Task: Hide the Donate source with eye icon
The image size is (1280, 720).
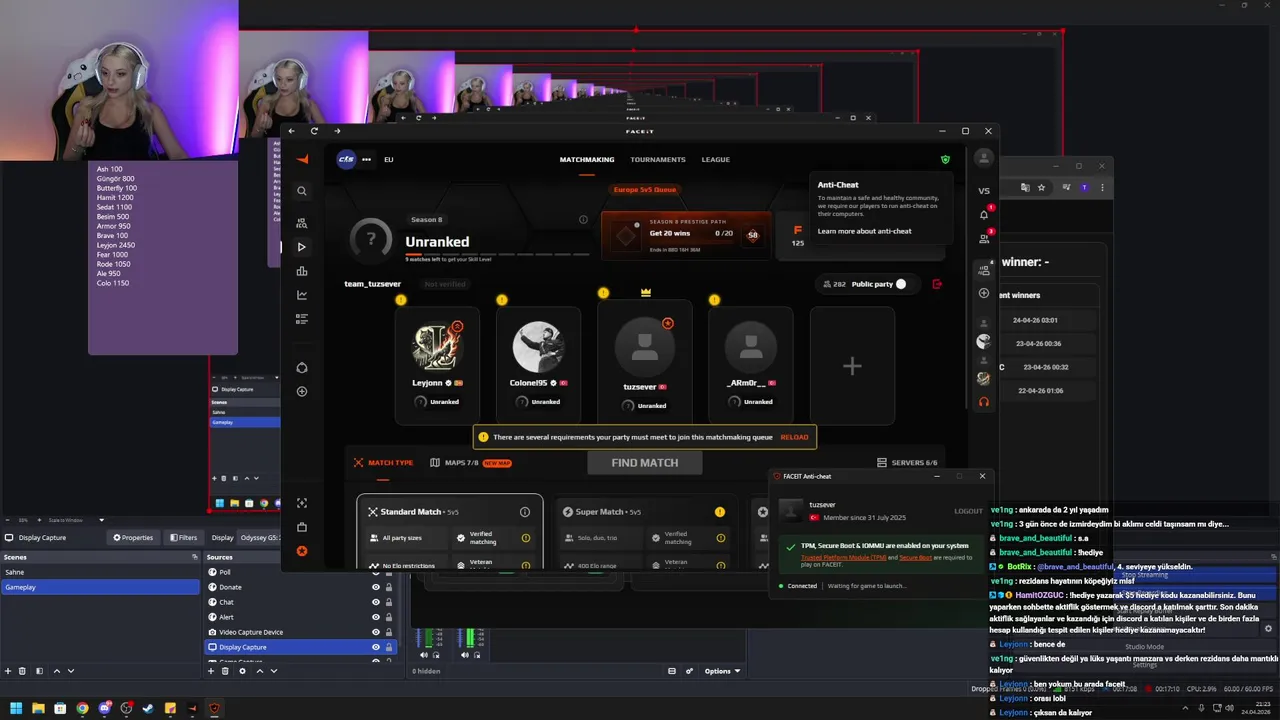Action: coord(376,587)
